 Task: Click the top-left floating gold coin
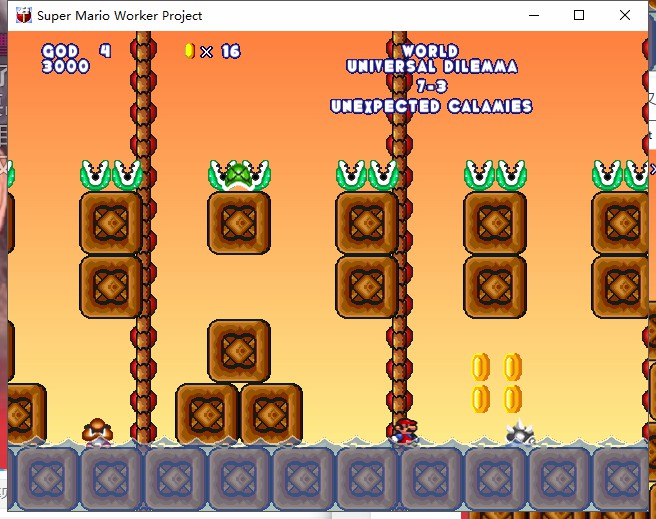tap(480, 367)
